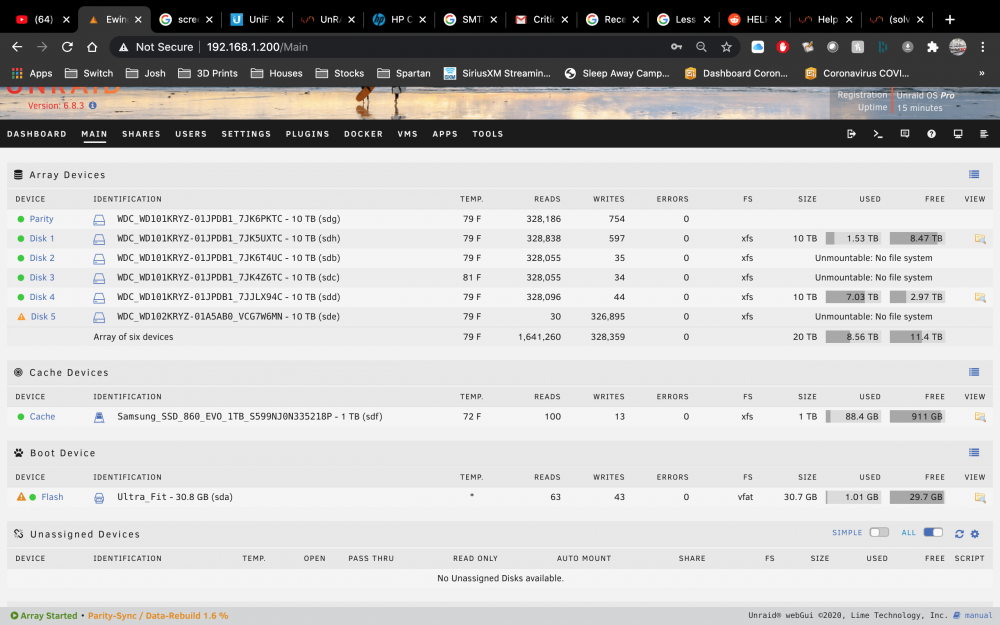Open the Disk 3 device link
Viewport: 1000px width, 625px height.
coord(41,277)
